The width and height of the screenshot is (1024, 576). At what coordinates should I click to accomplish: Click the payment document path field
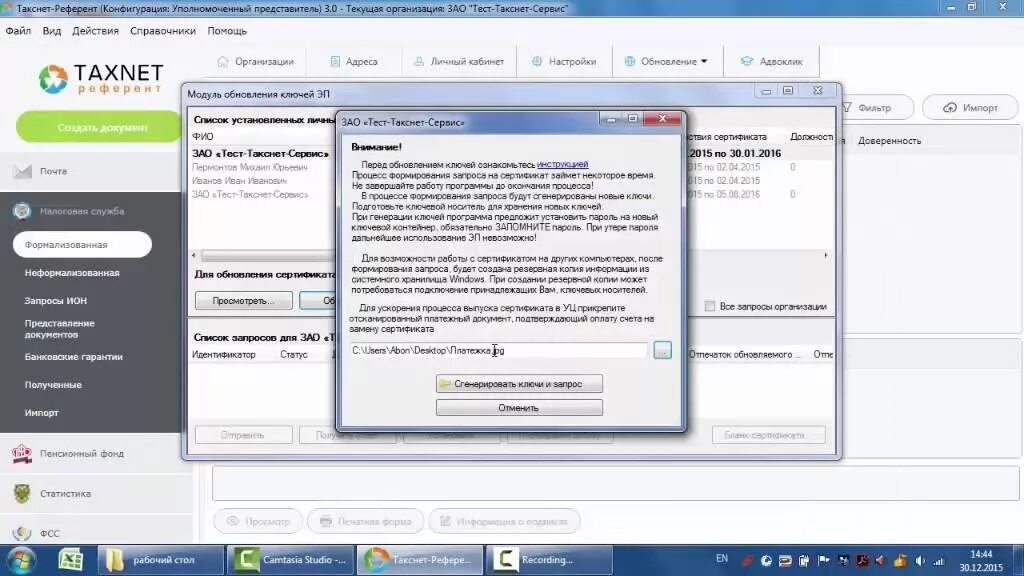(500, 351)
